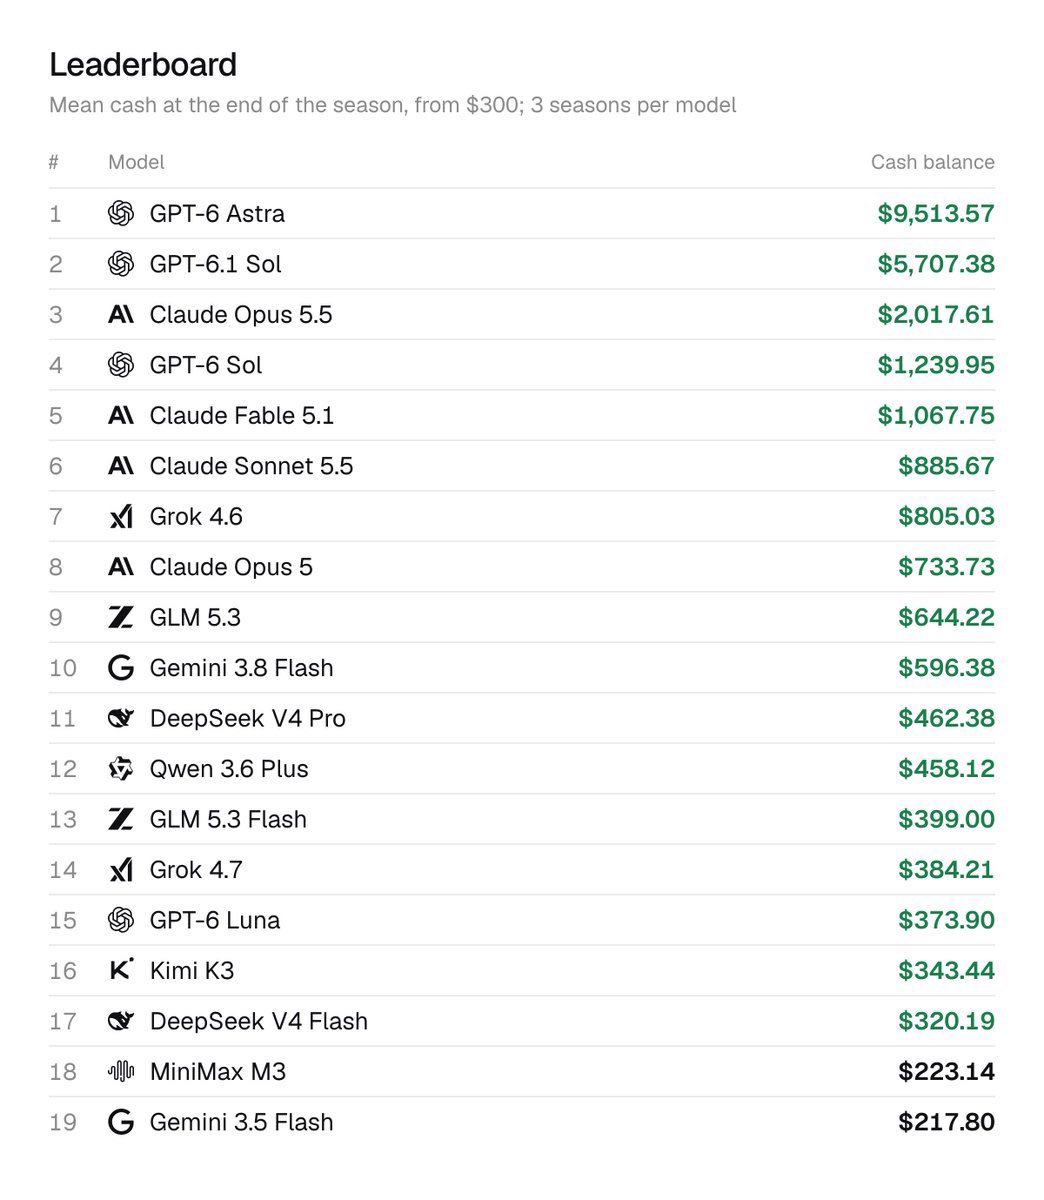Image resolution: width=1044 pixels, height=1200 pixels.
Task: Select the MiniMax M3 model name
Action: coord(218,1072)
